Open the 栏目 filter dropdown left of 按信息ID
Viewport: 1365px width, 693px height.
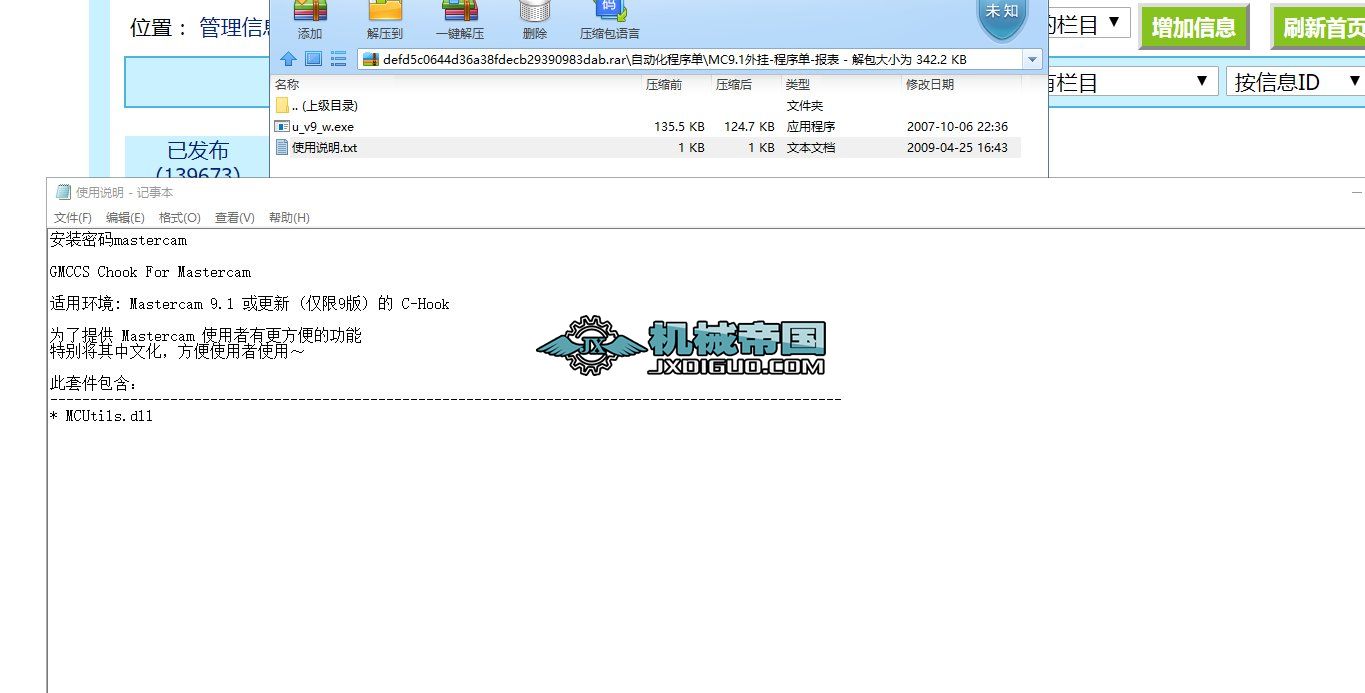(1132, 81)
